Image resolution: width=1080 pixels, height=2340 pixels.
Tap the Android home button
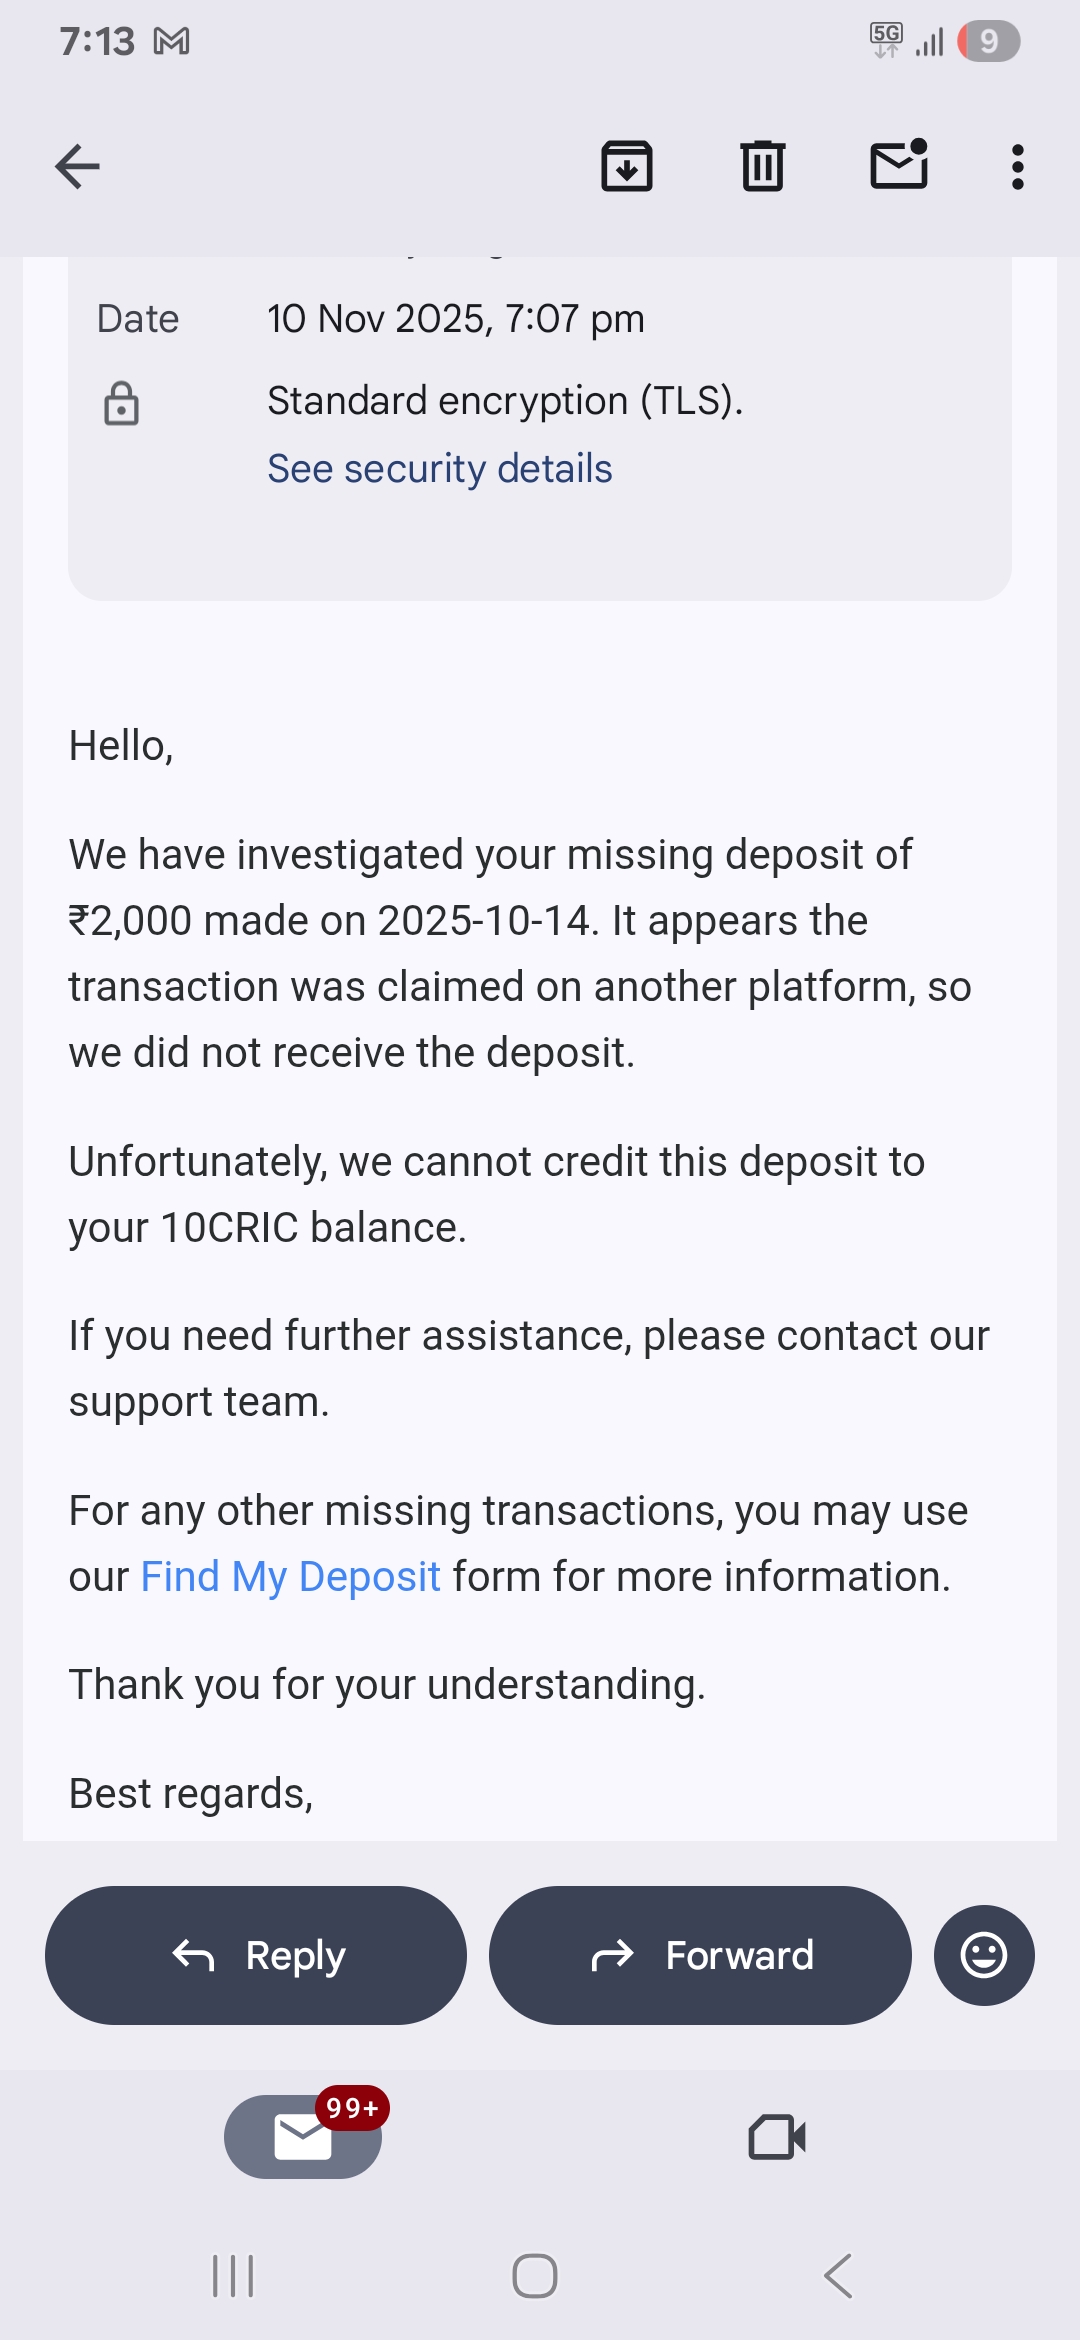click(x=535, y=2276)
